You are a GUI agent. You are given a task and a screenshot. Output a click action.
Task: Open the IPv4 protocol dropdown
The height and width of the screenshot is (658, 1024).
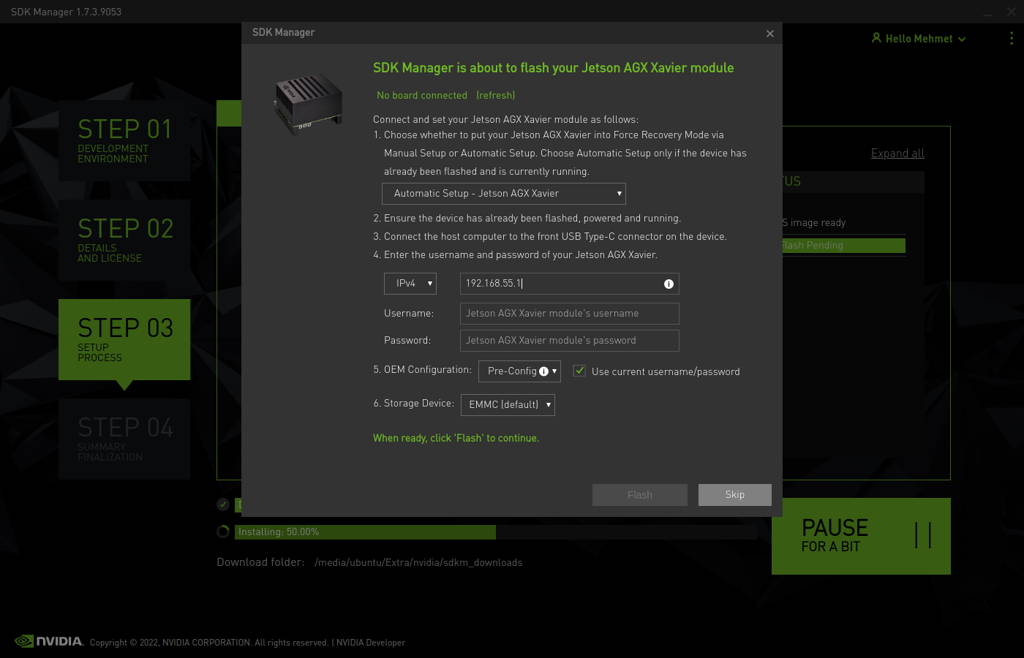[x=410, y=283]
